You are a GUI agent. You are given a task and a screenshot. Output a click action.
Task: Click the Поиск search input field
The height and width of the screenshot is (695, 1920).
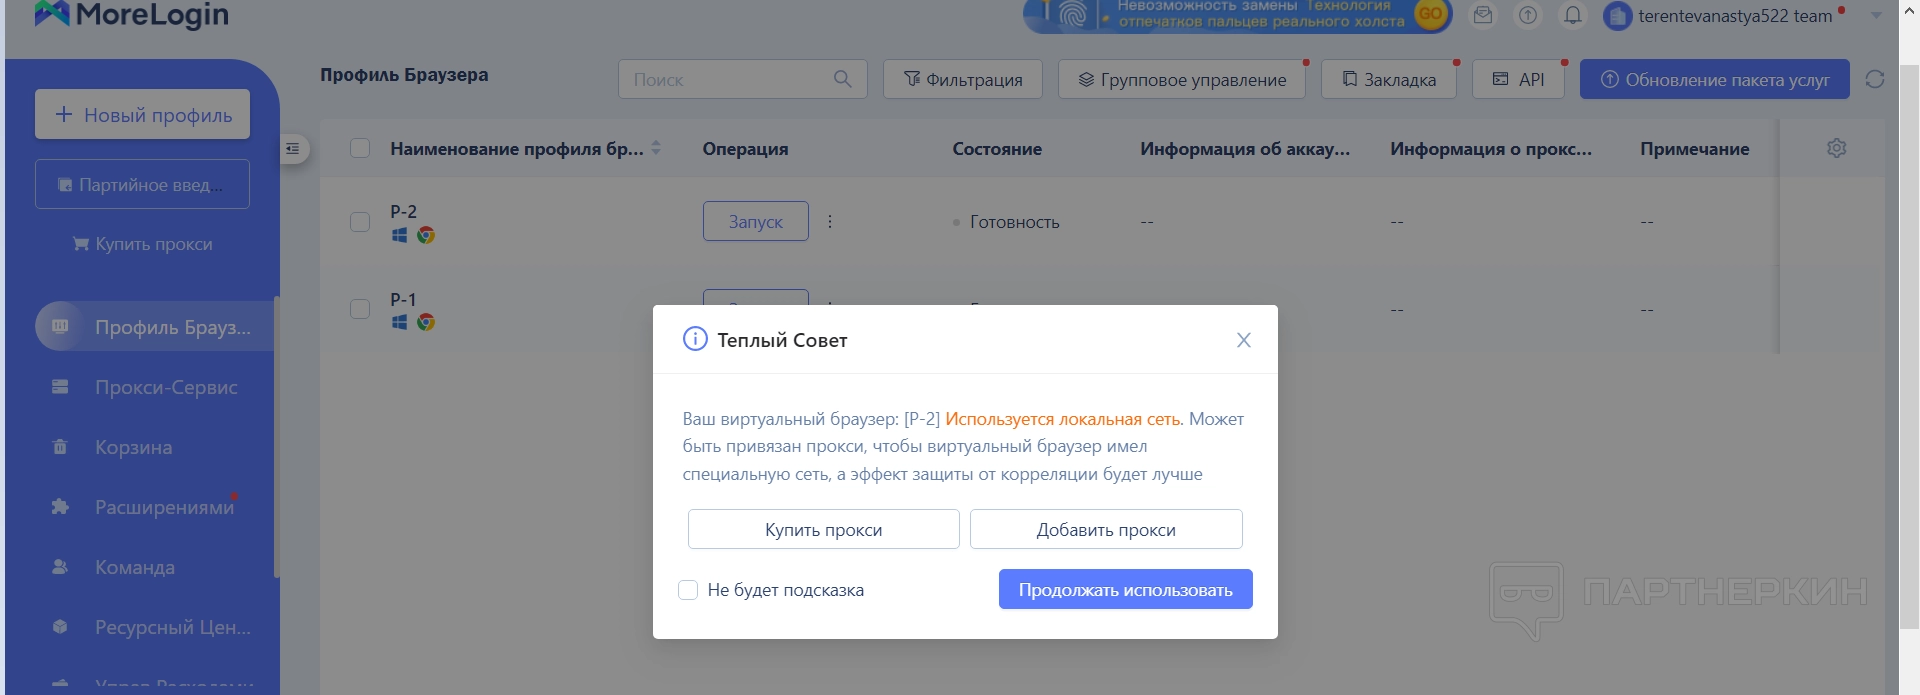730,79
